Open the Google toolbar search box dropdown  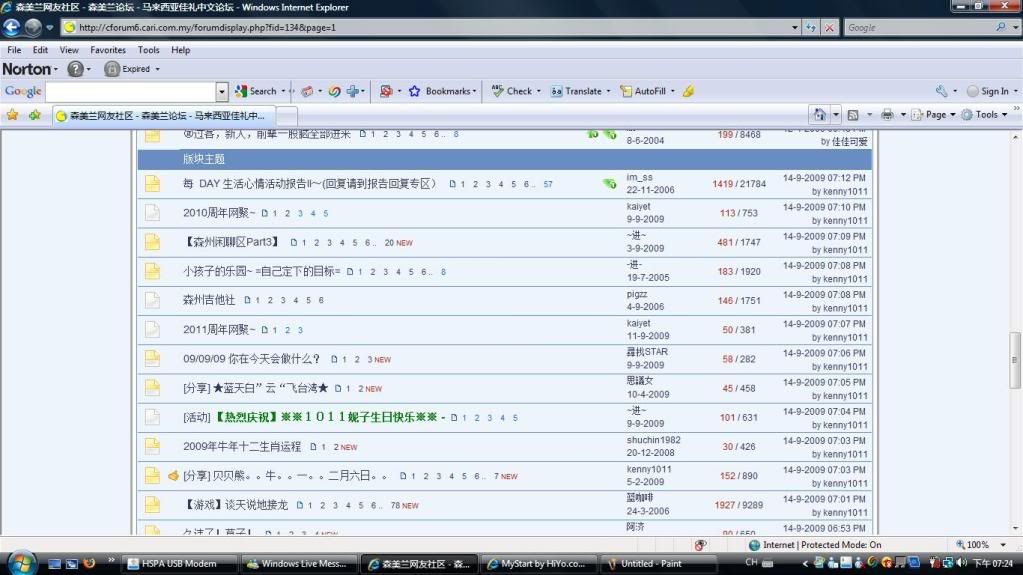point(222,91)
